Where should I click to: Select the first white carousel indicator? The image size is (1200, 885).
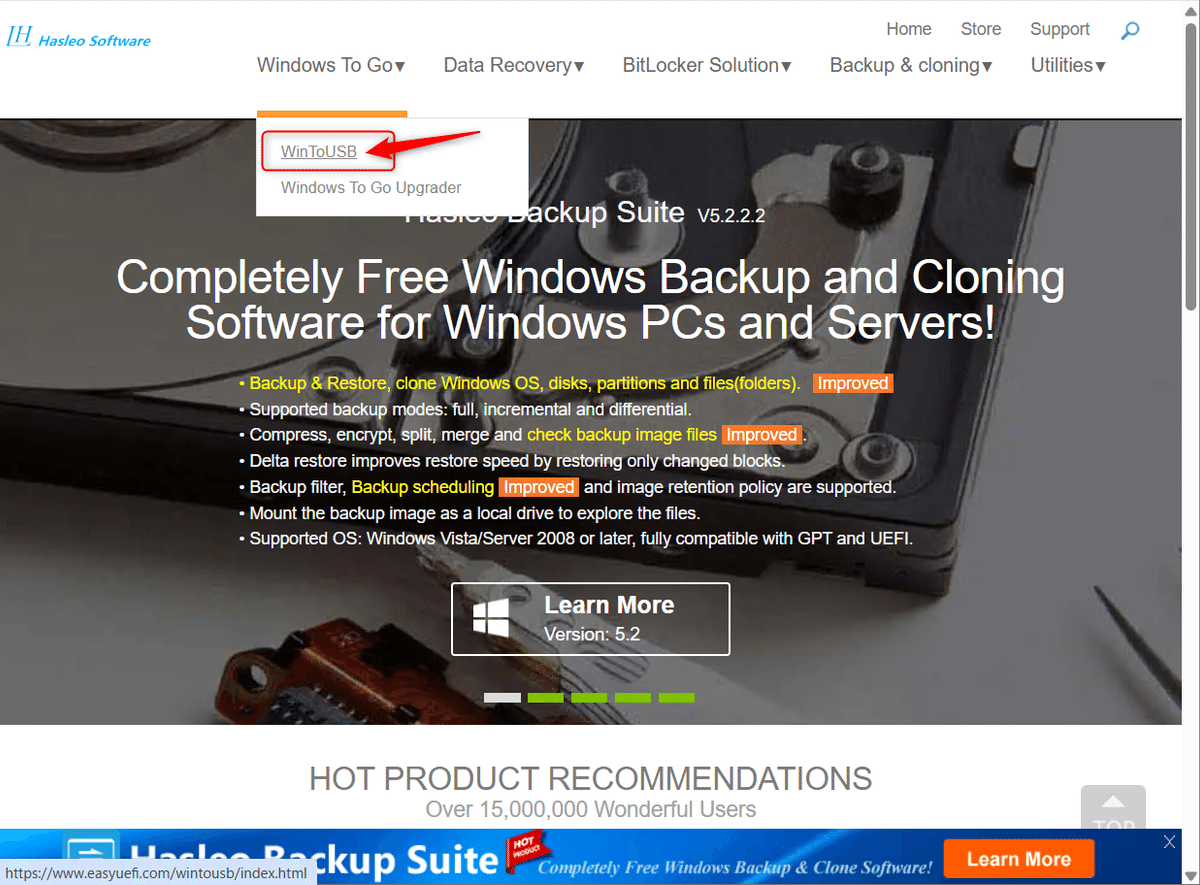tap(502, 697)
